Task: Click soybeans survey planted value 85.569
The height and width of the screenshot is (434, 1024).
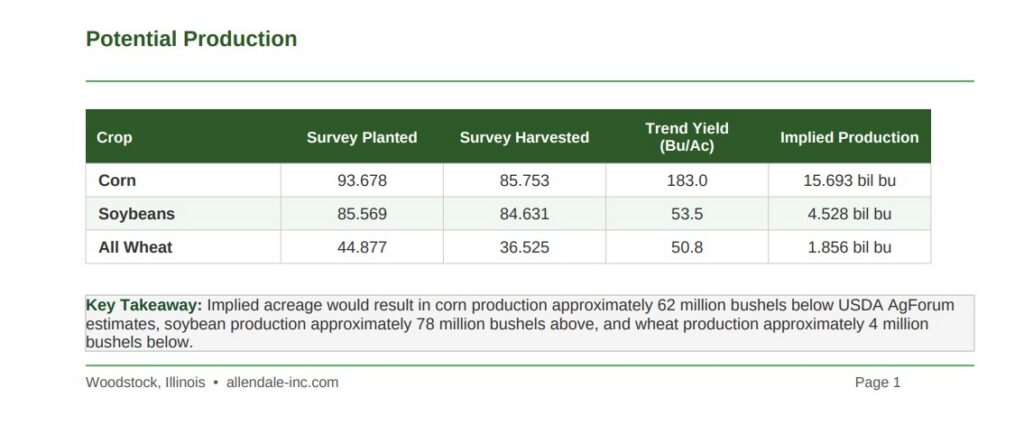Action: point(362,214)
